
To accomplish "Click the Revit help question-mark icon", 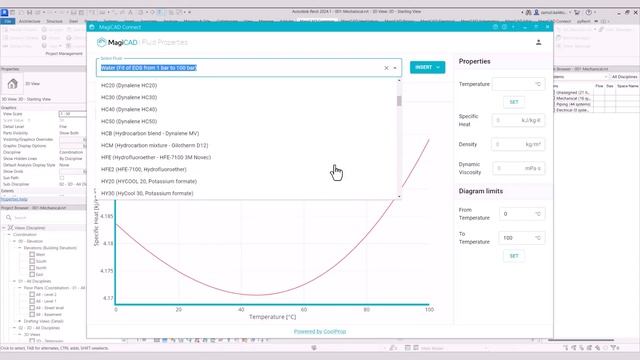I will click(589, 13).
